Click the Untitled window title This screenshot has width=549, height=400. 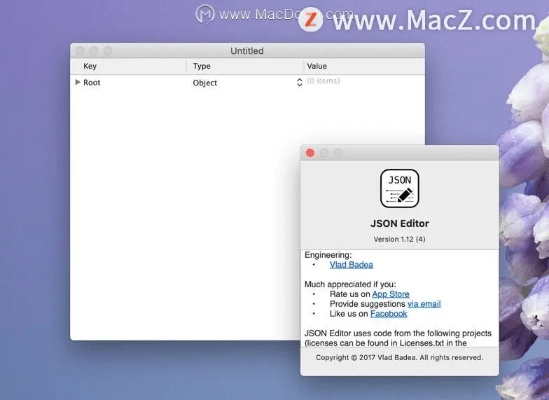coord(247,51)
